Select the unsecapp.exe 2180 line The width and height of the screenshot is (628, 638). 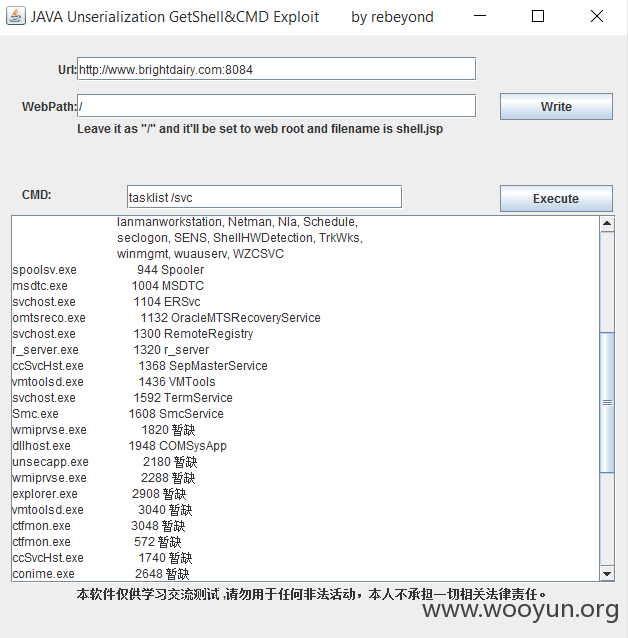(105, 462)
